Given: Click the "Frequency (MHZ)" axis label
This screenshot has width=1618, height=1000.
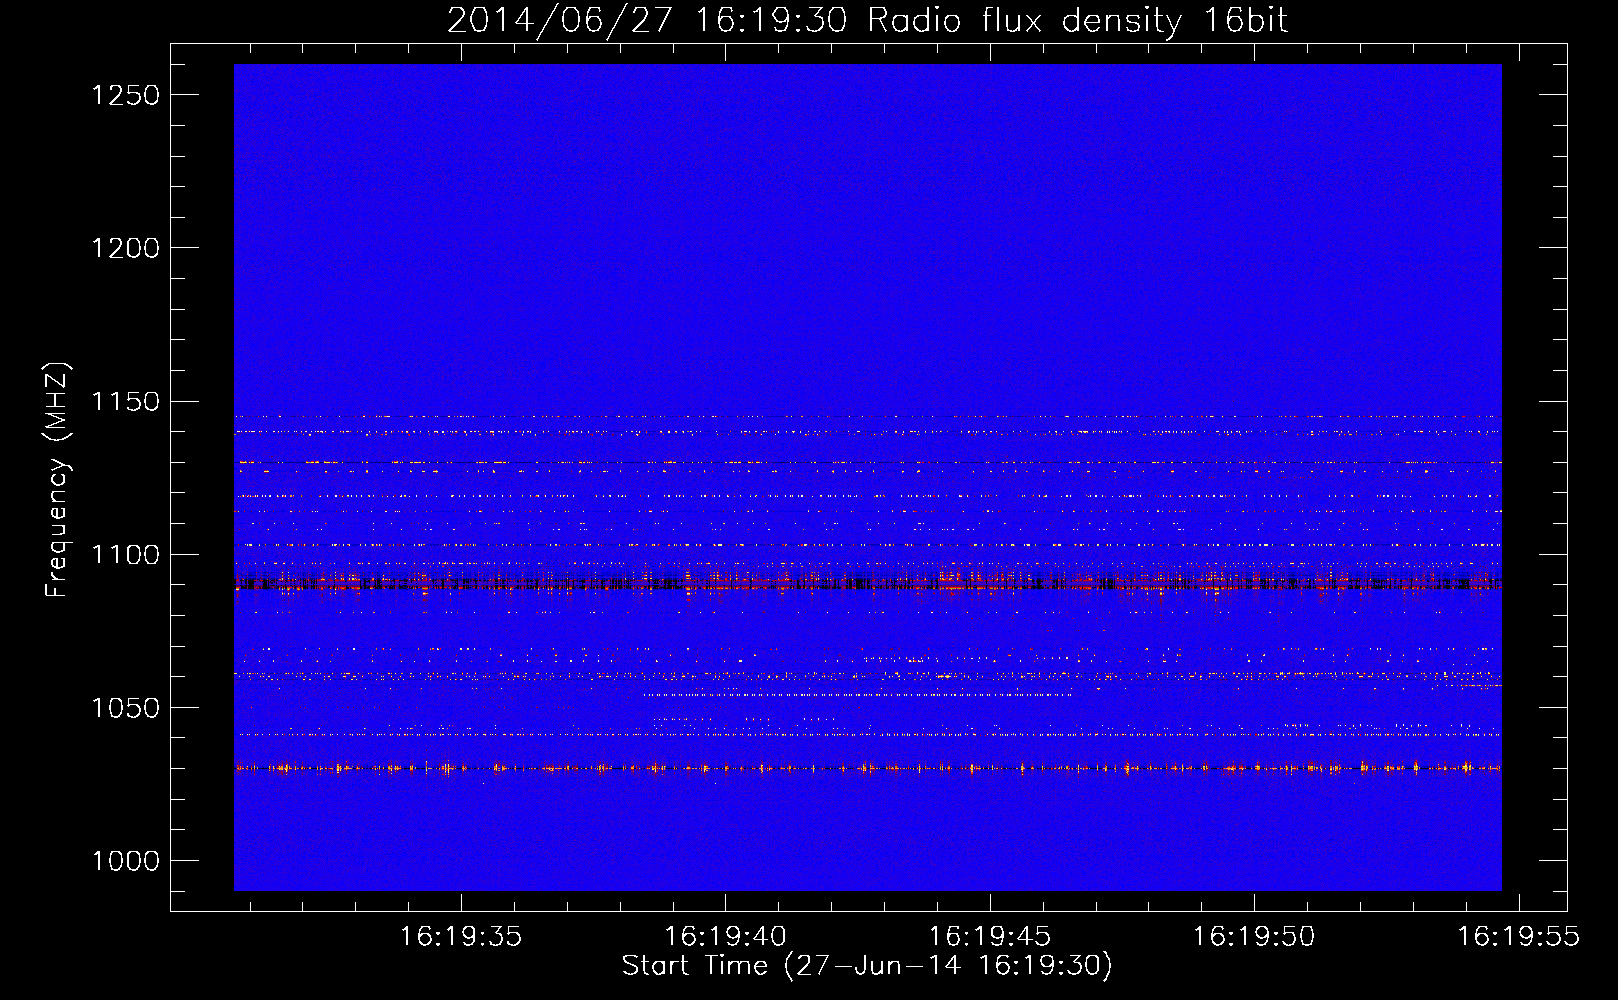Looking at the screenshot, I should 57,480.
